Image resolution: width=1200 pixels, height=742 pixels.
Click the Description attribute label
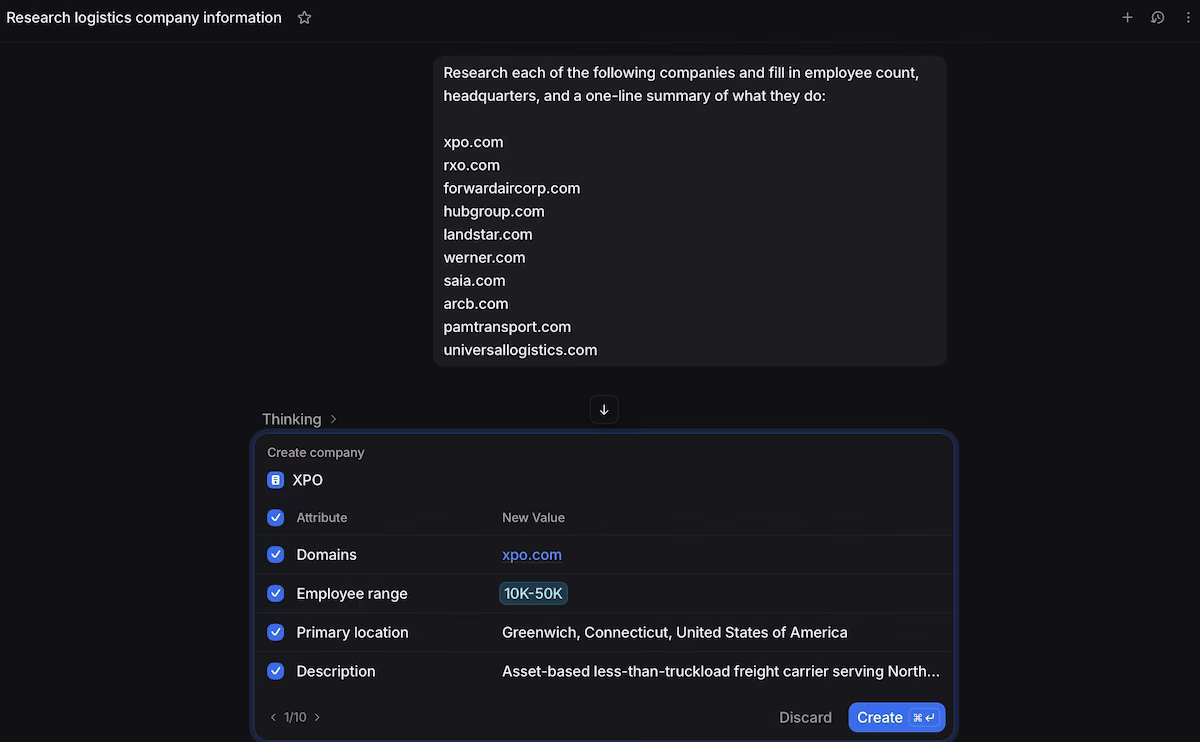tap(336, 671)
